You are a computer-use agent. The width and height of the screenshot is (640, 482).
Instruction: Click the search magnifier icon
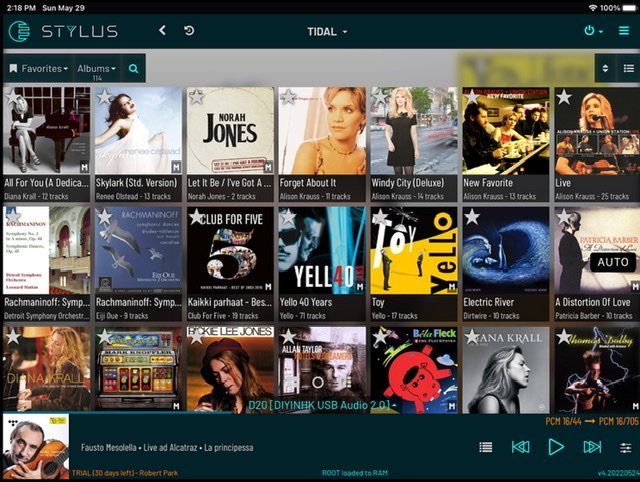click(133, 69)
